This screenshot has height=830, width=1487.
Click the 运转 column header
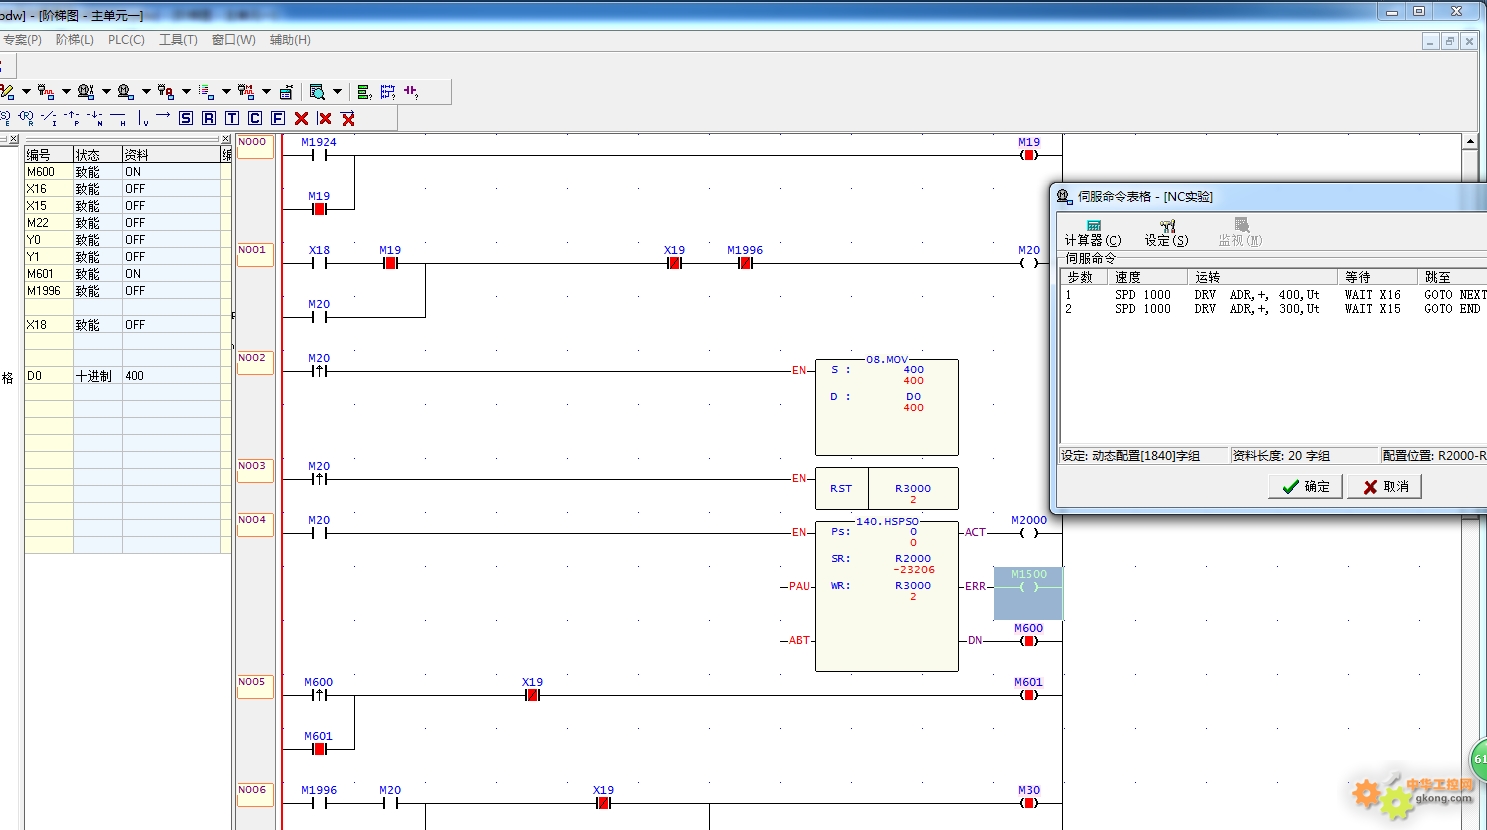point(1262,277)
